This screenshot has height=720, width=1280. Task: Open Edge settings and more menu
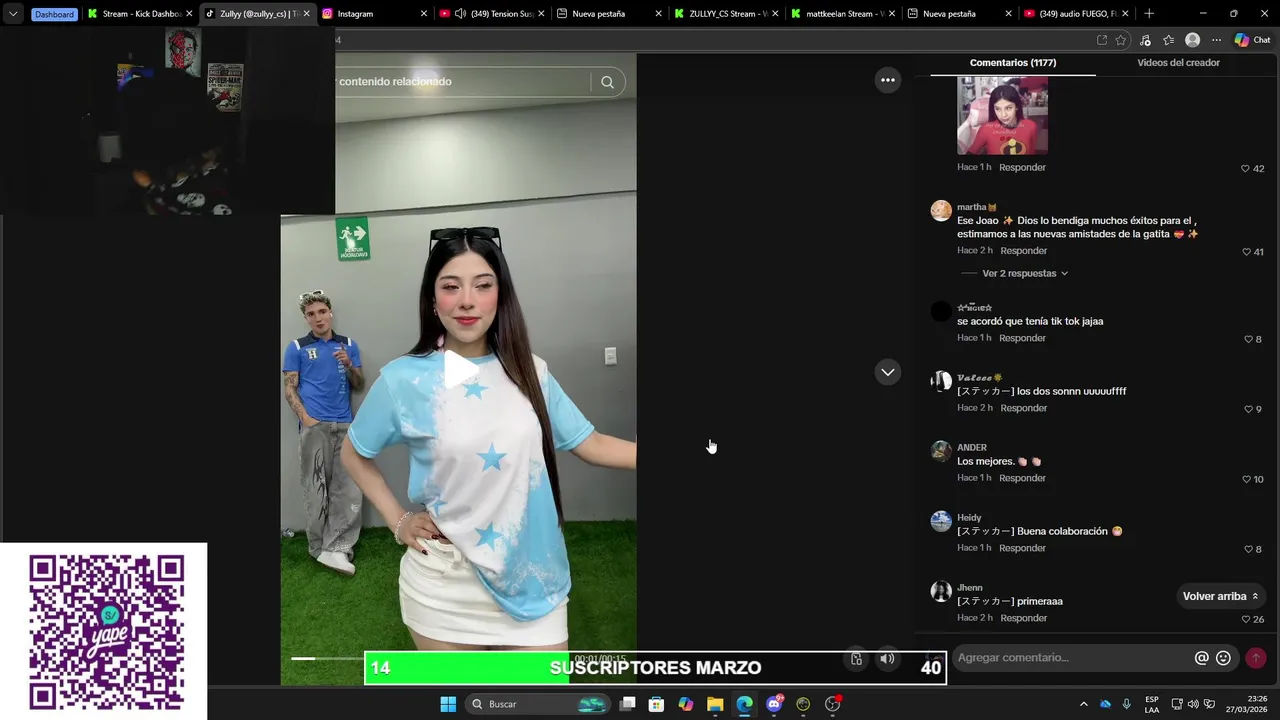1216,40
